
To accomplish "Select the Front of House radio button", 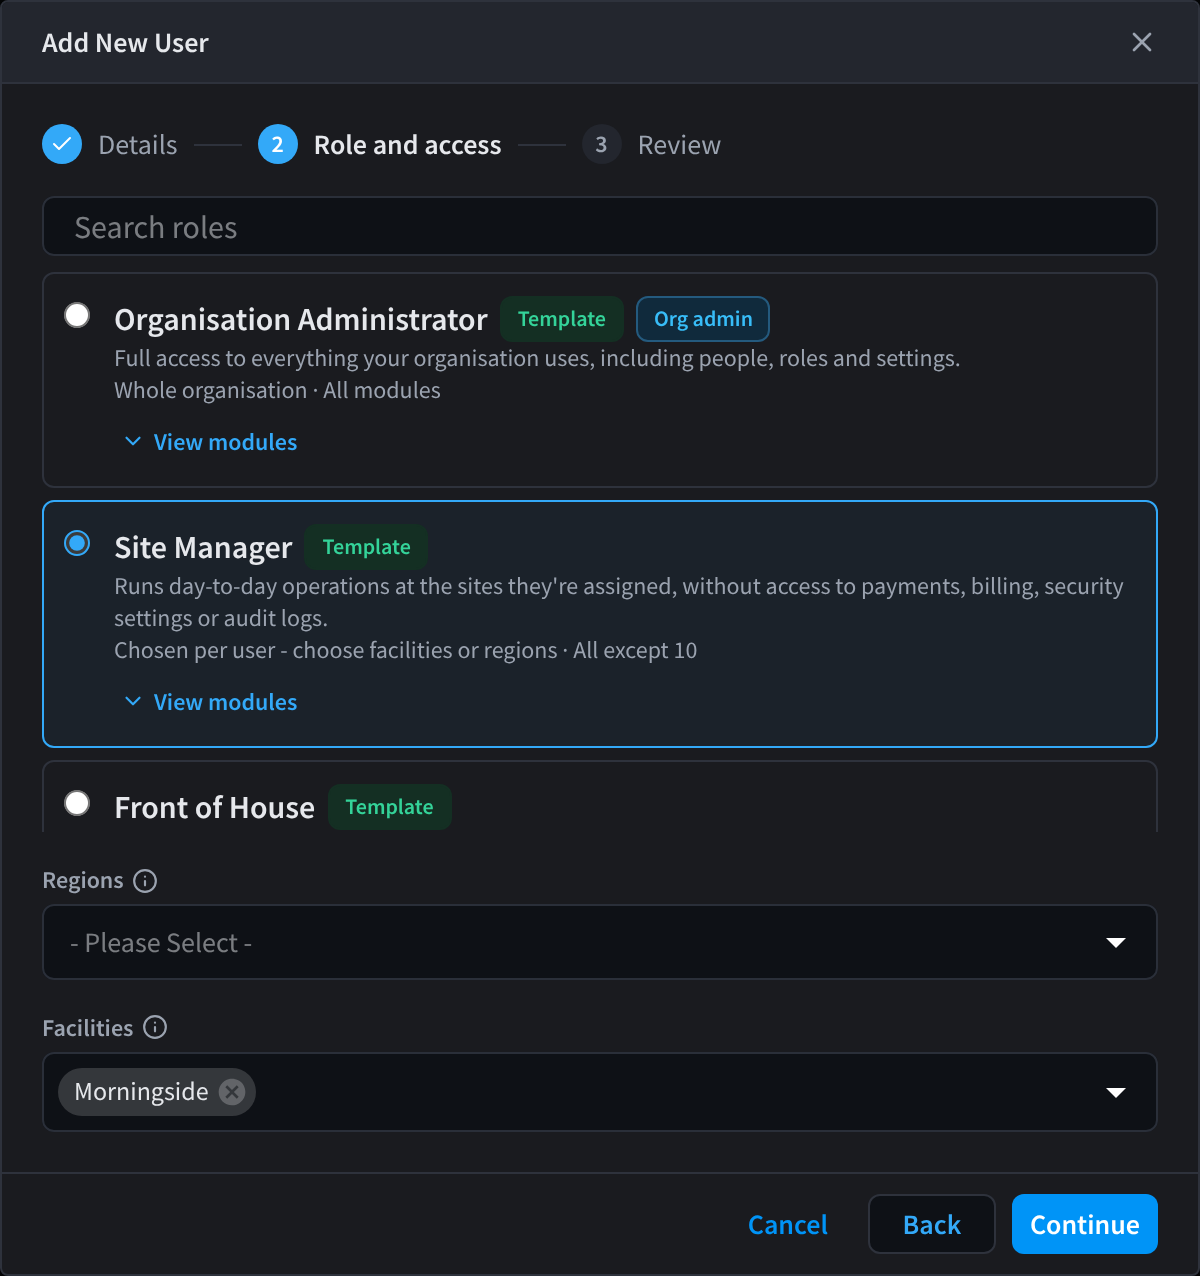I will point(77,804).
